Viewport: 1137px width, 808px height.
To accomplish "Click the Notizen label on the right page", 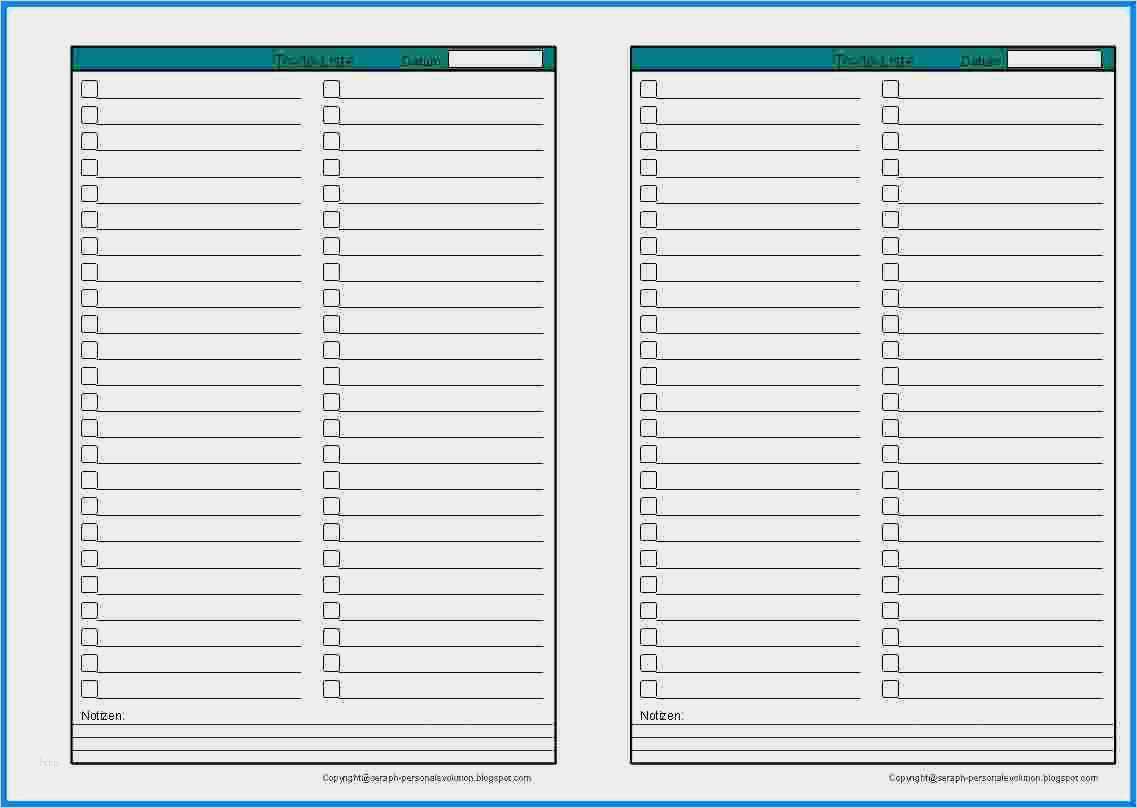I will click(662, 715).
